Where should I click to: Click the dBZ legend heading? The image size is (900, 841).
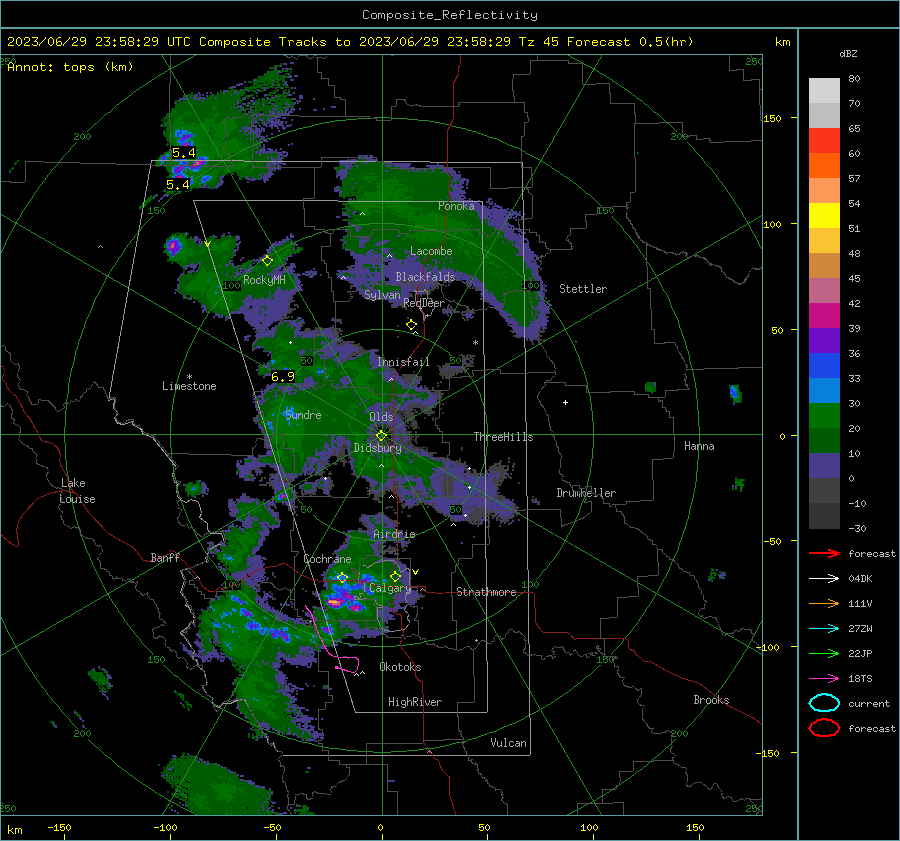click(848, 53)
